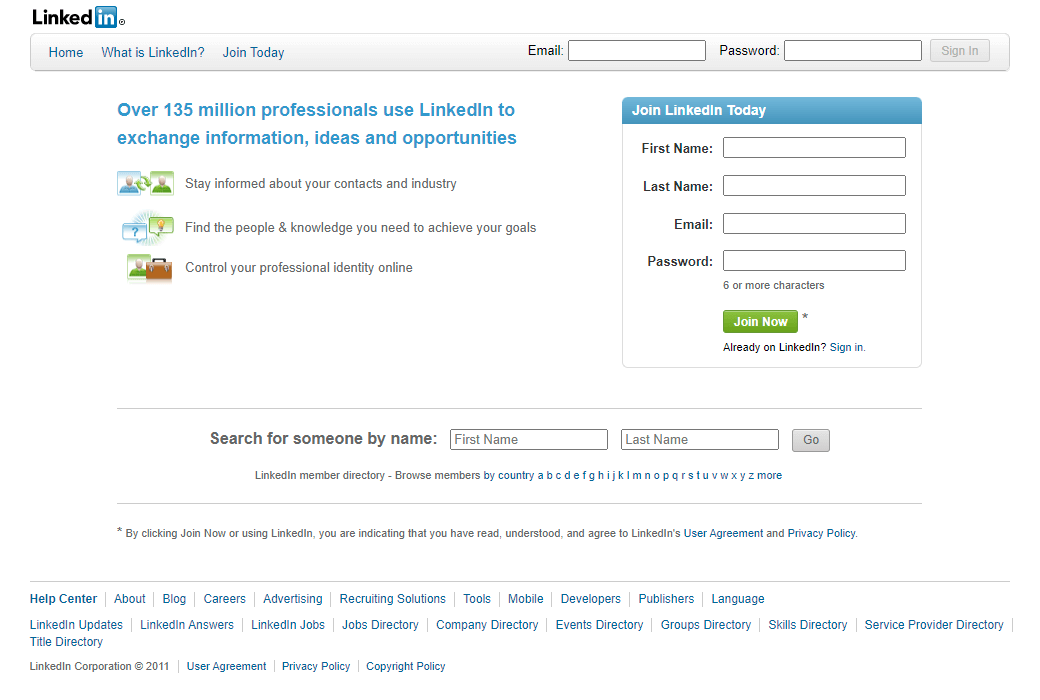Focus the top Email sign-in field
The height and width of the screenshot is (700, 1040).
pyautogui.click(x=637, y=50)
